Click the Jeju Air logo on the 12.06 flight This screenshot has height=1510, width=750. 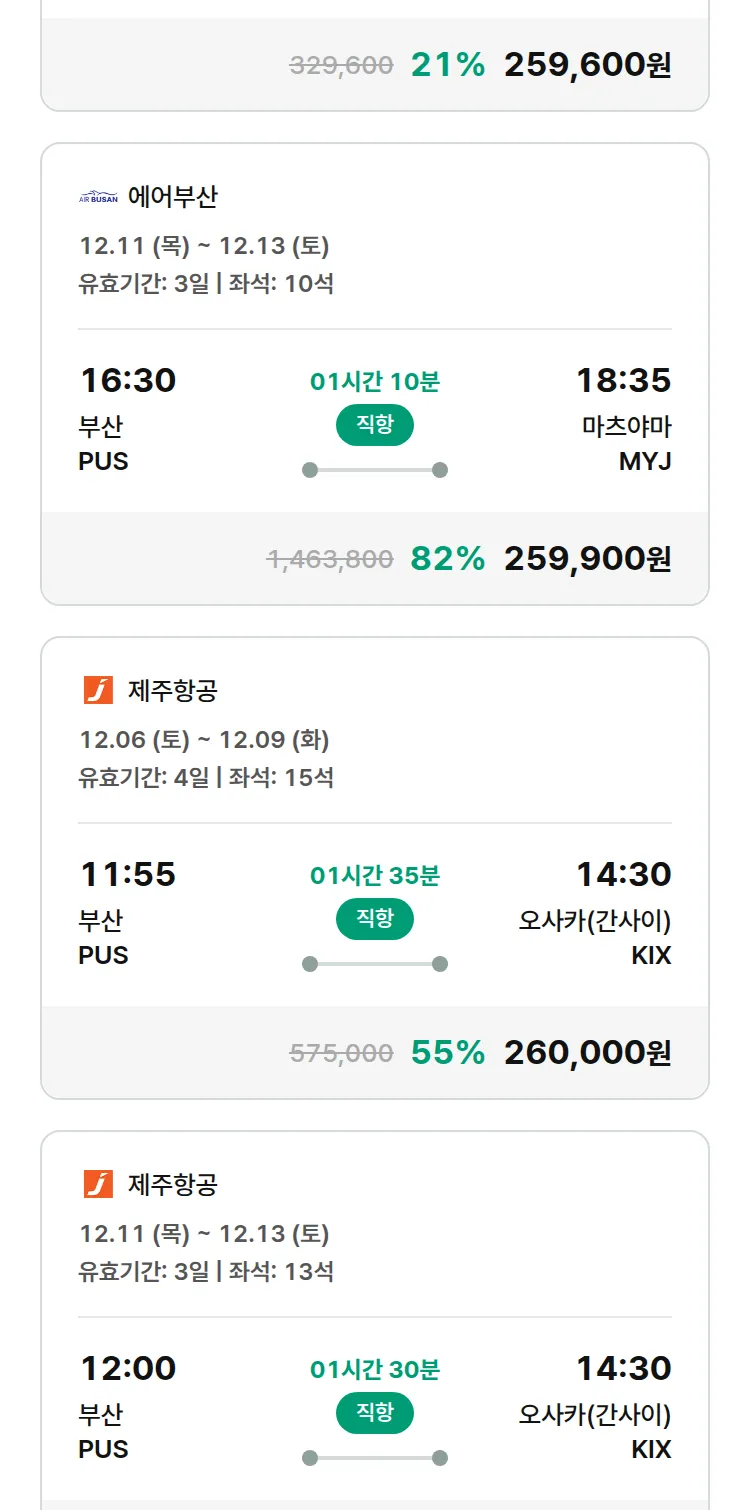pos(98,690)
